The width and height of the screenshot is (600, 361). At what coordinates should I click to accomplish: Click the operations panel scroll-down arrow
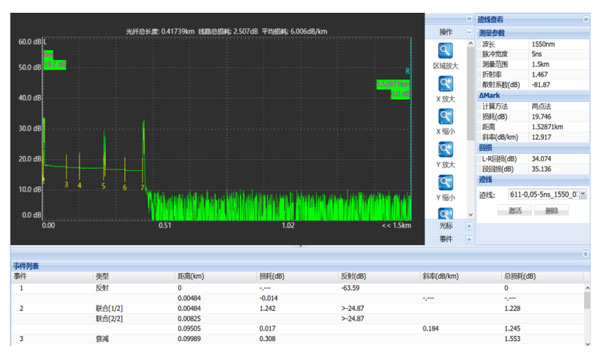click(471, 215)
